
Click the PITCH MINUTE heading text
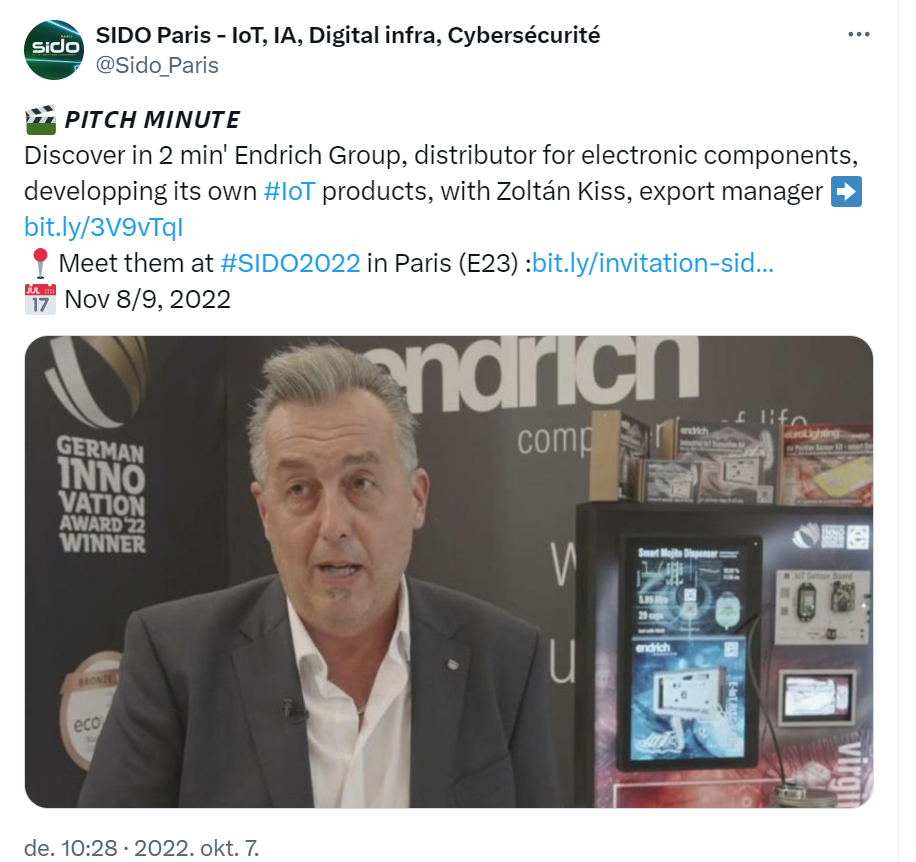pos(152,120)
